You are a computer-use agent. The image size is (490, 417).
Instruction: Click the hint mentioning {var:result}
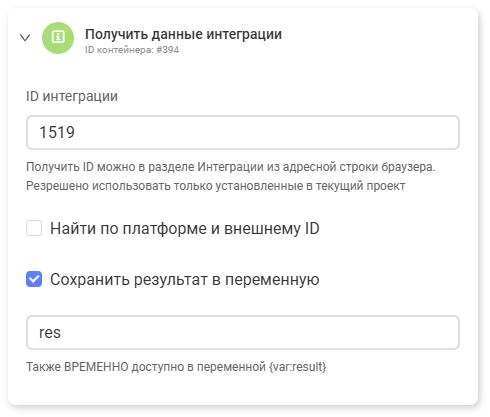point(176,367)
